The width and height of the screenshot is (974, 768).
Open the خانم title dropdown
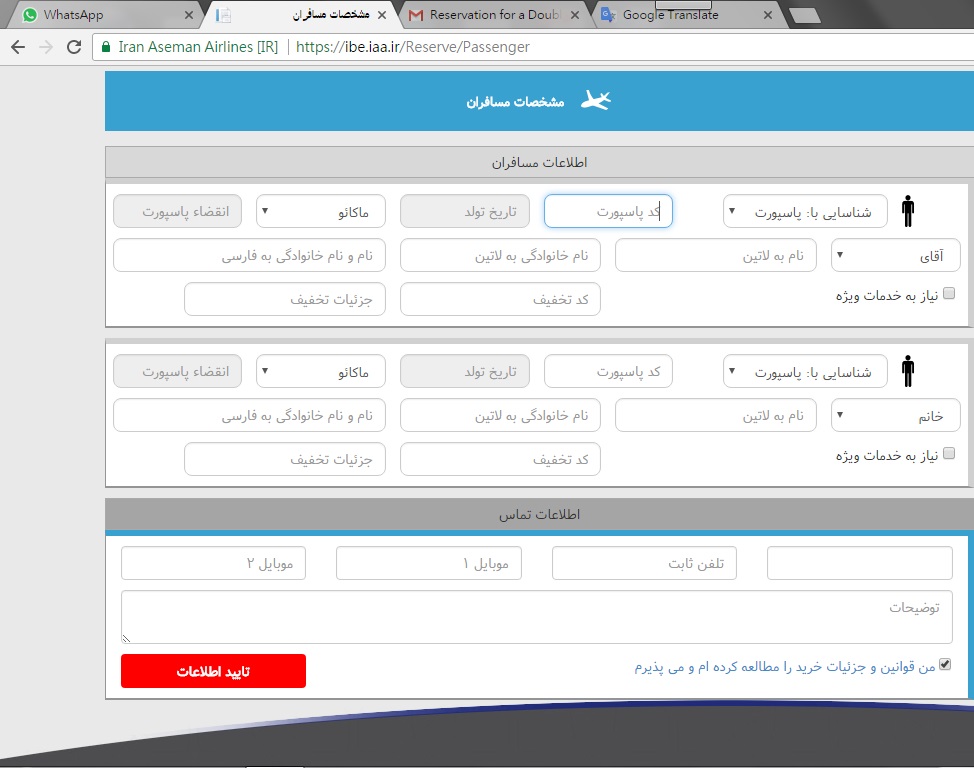pyautogui.click(x=896, y=415)
